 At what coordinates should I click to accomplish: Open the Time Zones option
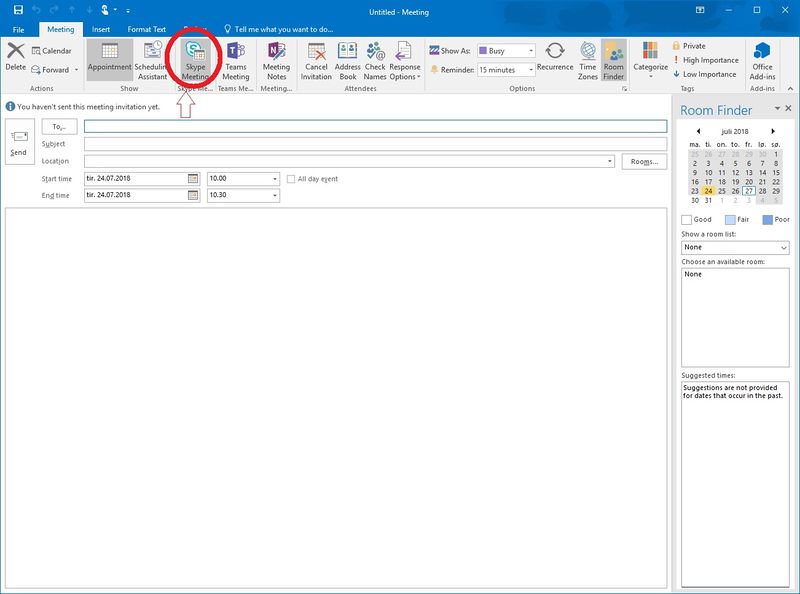(588, 59)
